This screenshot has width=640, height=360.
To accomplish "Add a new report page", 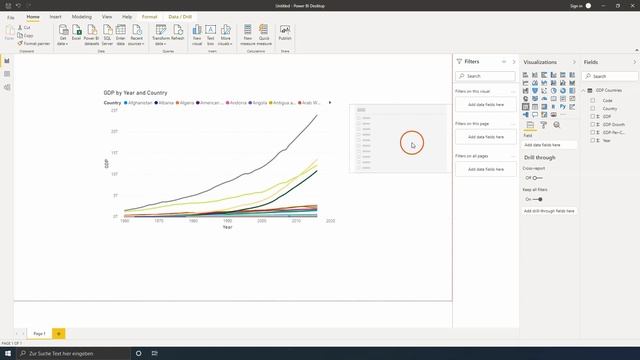I will pos(58,333).
